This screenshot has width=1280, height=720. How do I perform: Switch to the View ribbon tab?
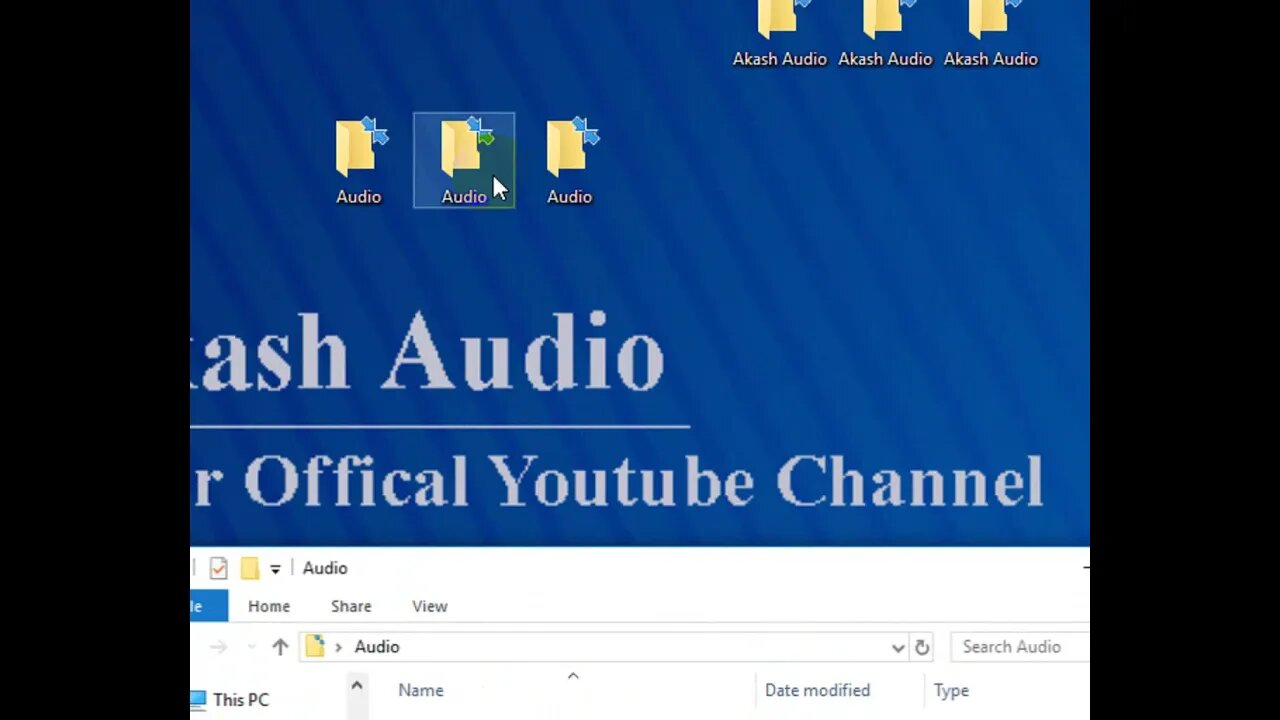point(430,606)
